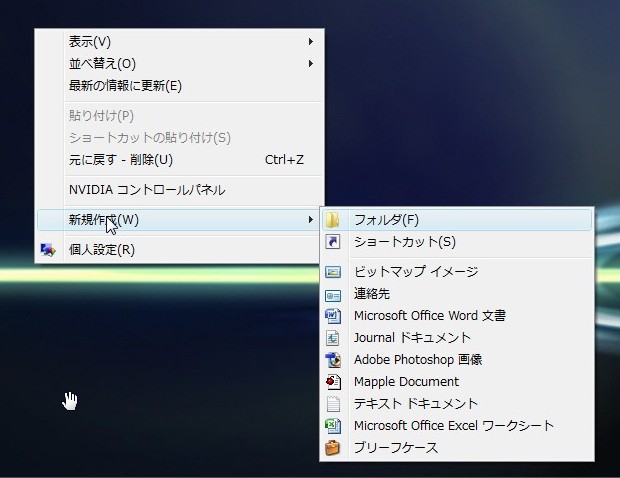The image size is (620, 478).
Task: Click the contact card icon beside 連絡先
Action: click(x=333, y=295)
